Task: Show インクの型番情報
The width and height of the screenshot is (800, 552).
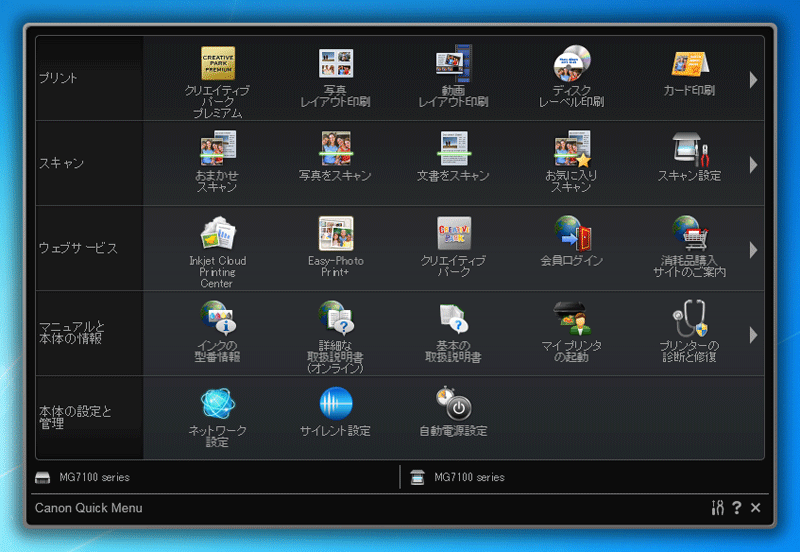Action: [218, 318]
